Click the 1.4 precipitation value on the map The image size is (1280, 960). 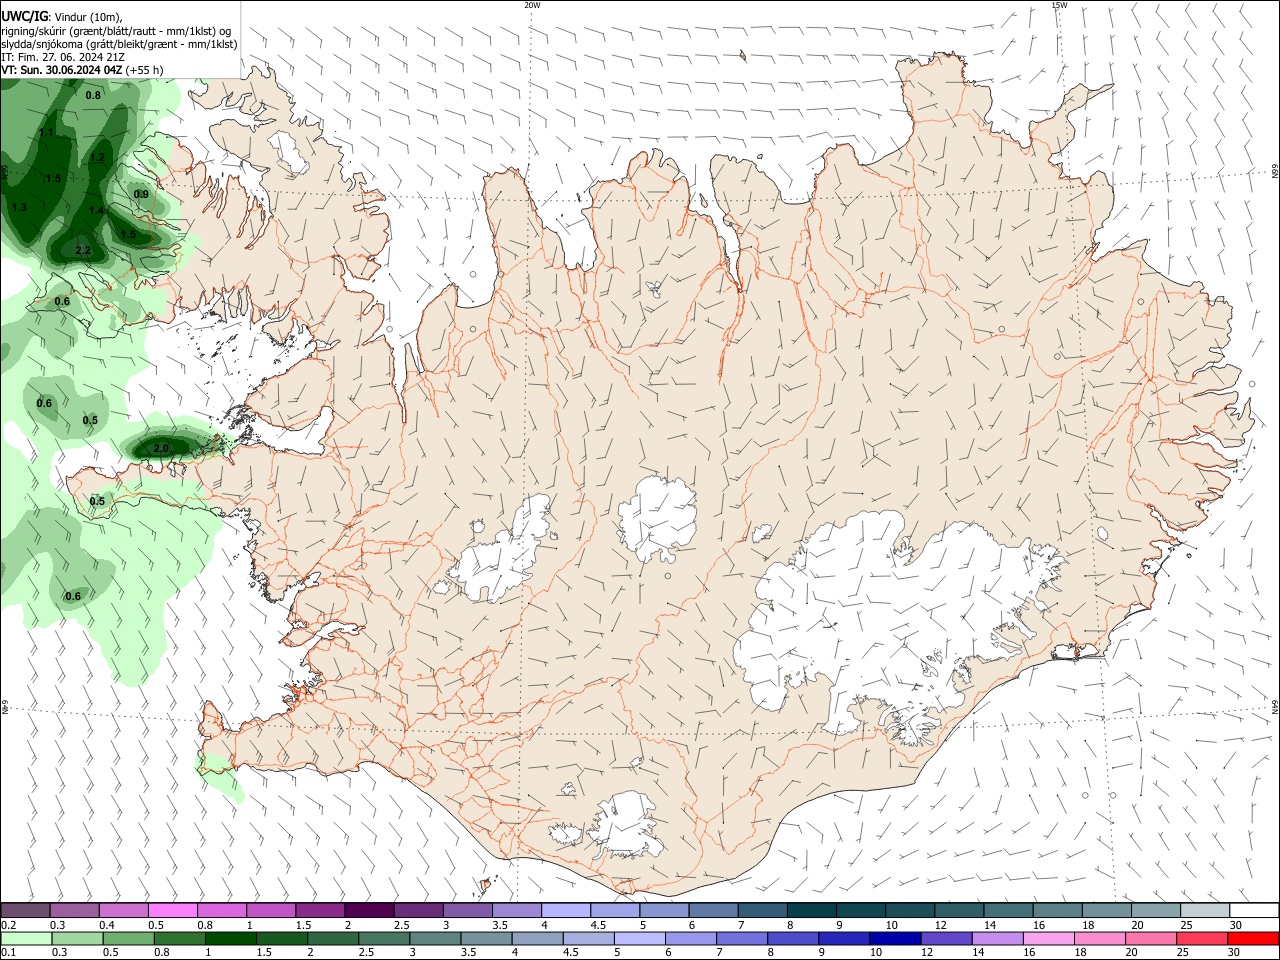(x=96, y=210)
